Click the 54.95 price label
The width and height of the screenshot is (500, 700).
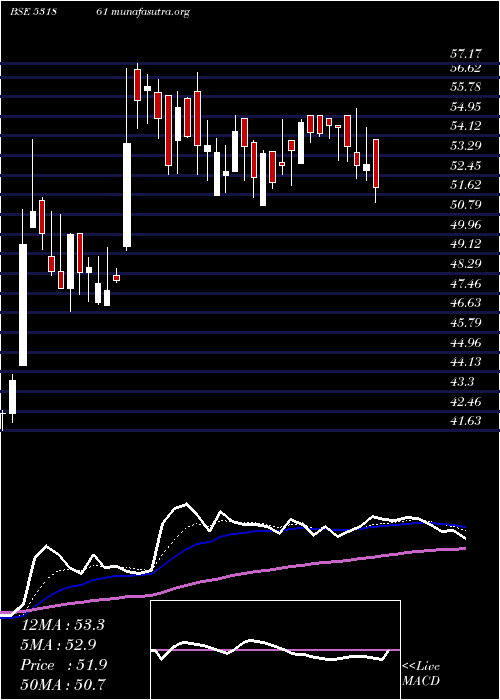[x=466, y=106]
